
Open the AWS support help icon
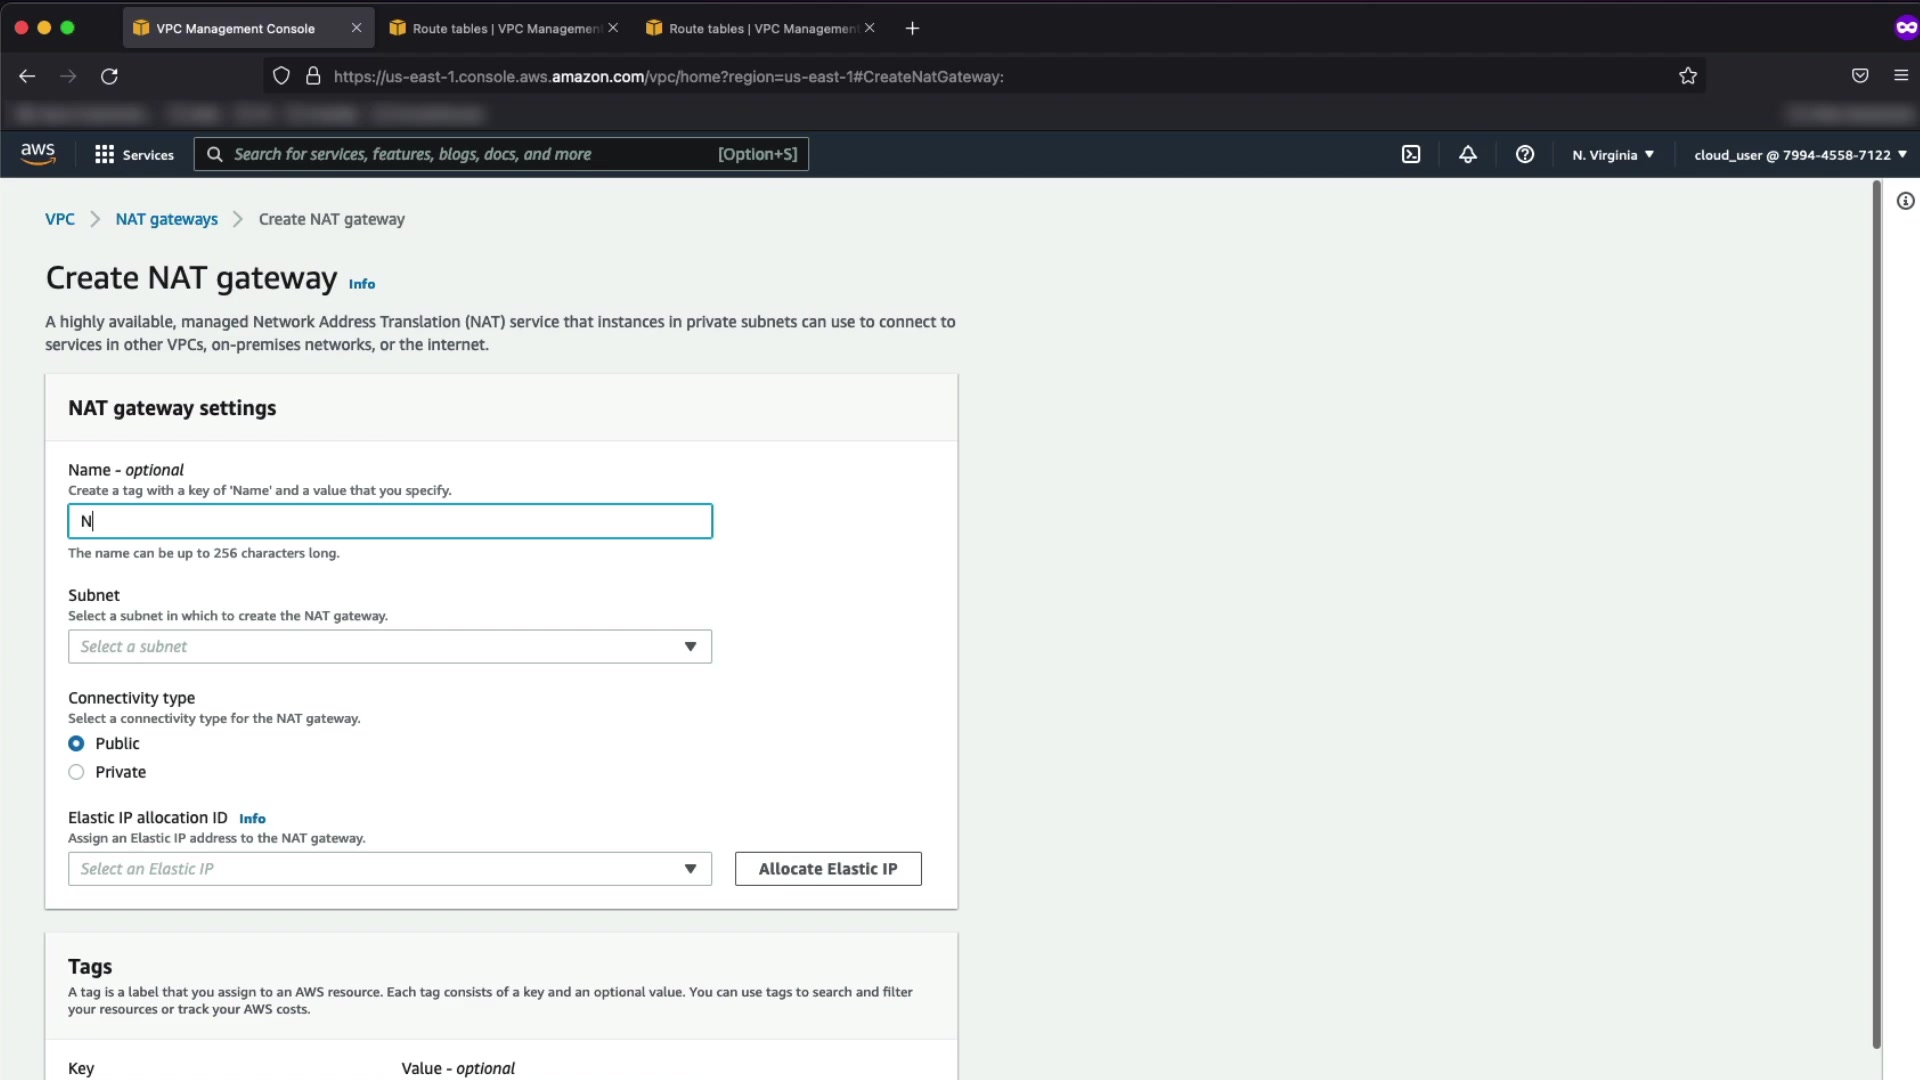tap(1525, 154)
